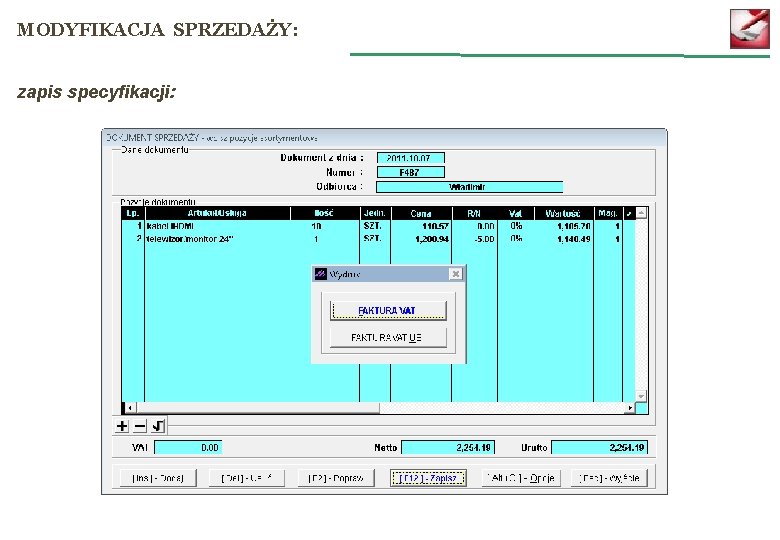780x540 pixels.
Task: Click the value cell 1,140.49
Action: click(x=574, y=239)
